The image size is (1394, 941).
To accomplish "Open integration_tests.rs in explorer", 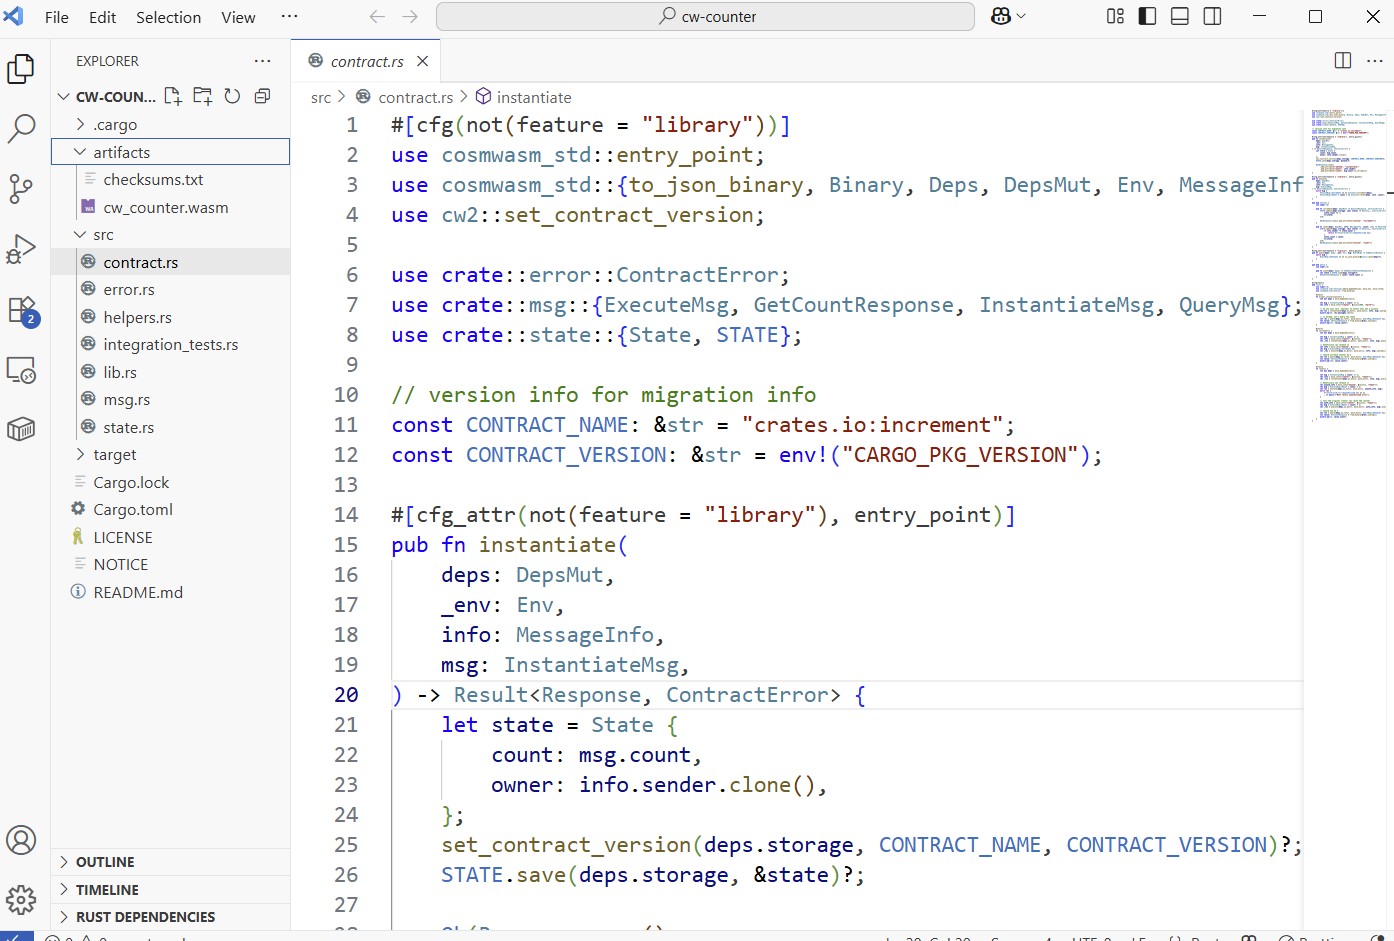I will [x=170, y=345].
